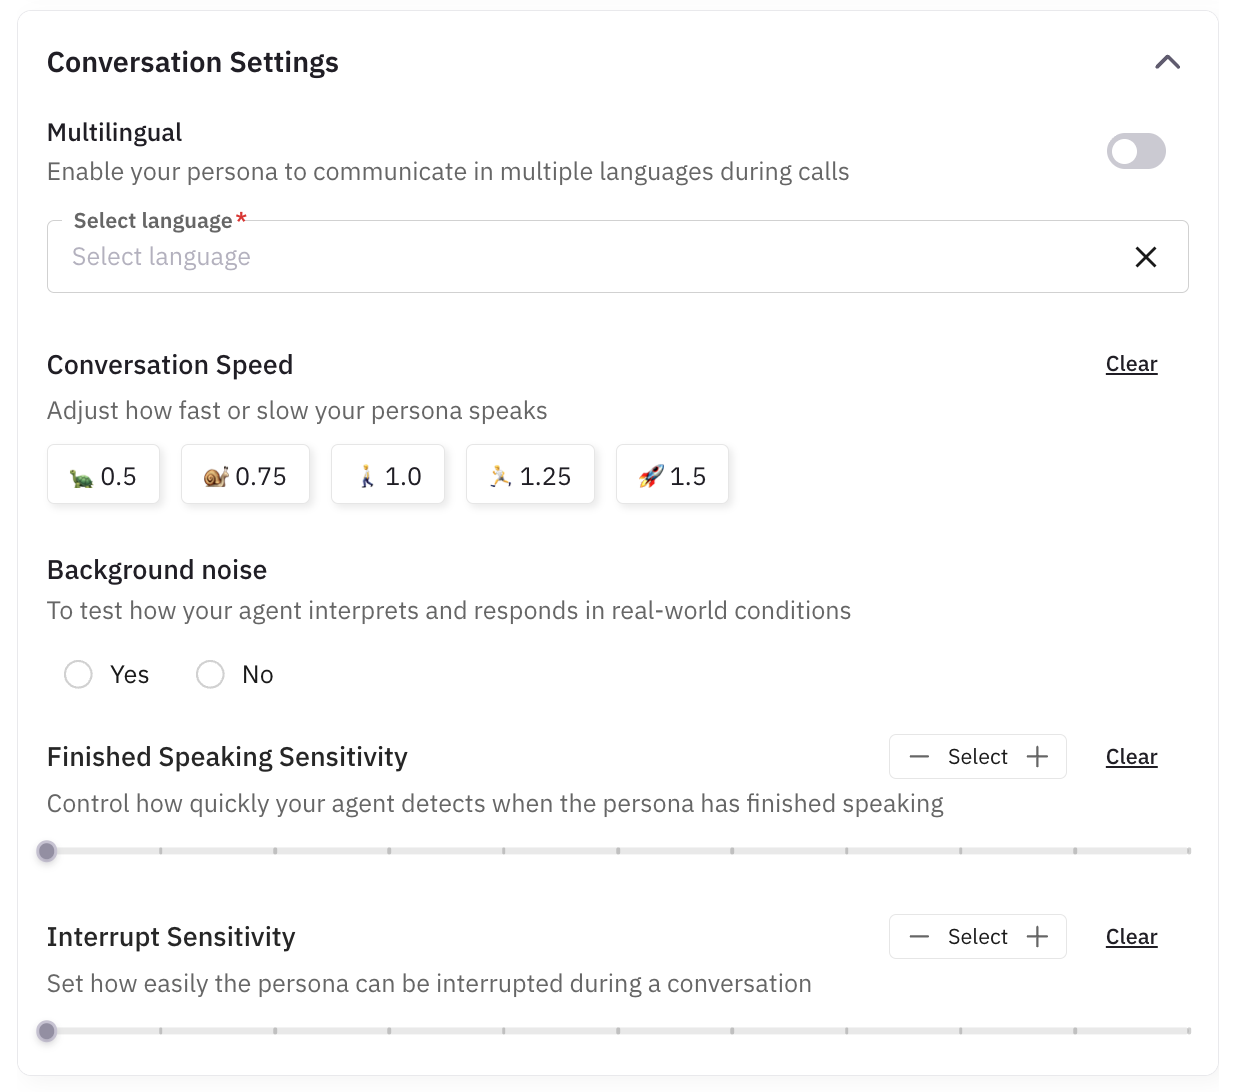Click the Interrupt Sensitivity slider handle
1242x1092 pixels.
tap(47, 1031)
